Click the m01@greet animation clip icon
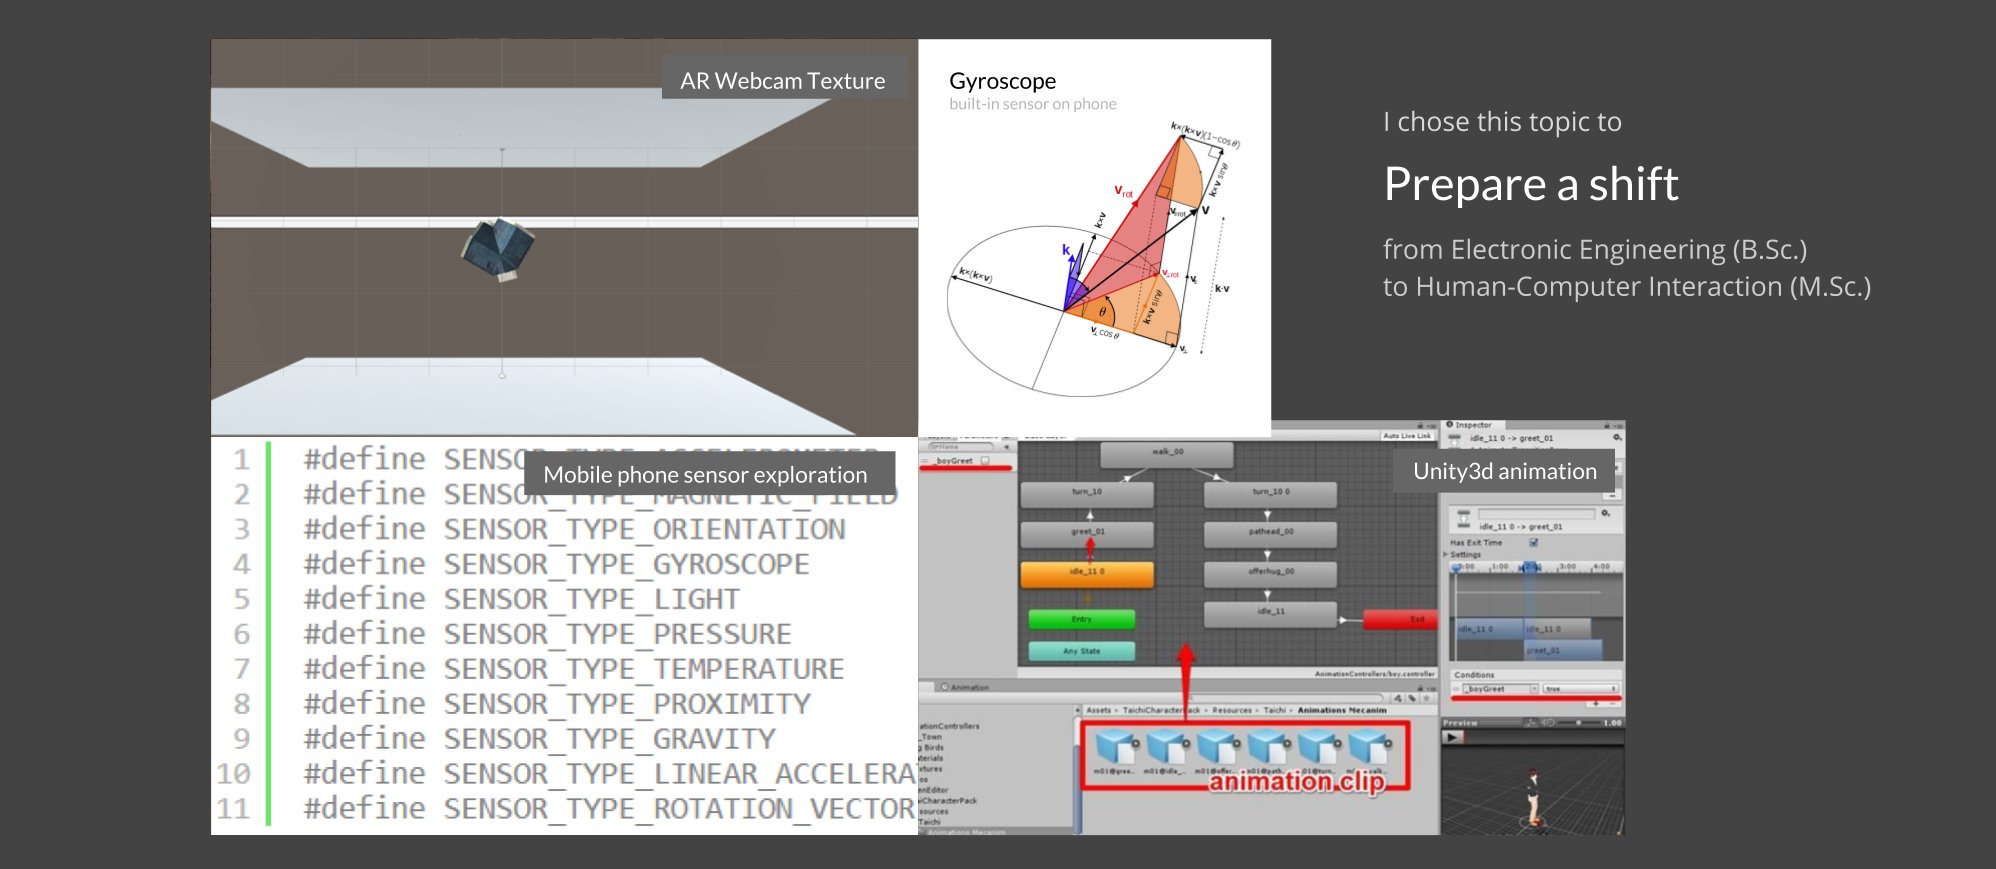This screenshot has height=869, width=1996. (1115, 749)
